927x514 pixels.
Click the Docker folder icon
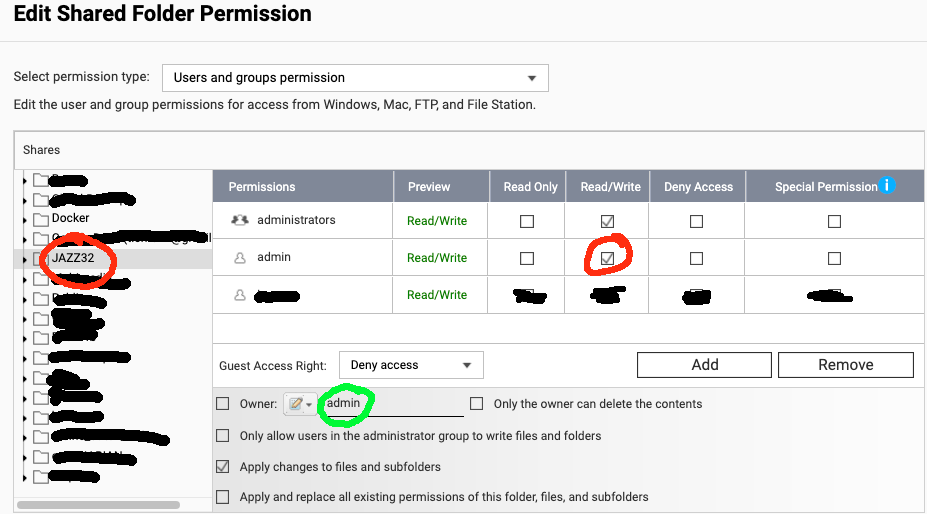coord(41,218)
